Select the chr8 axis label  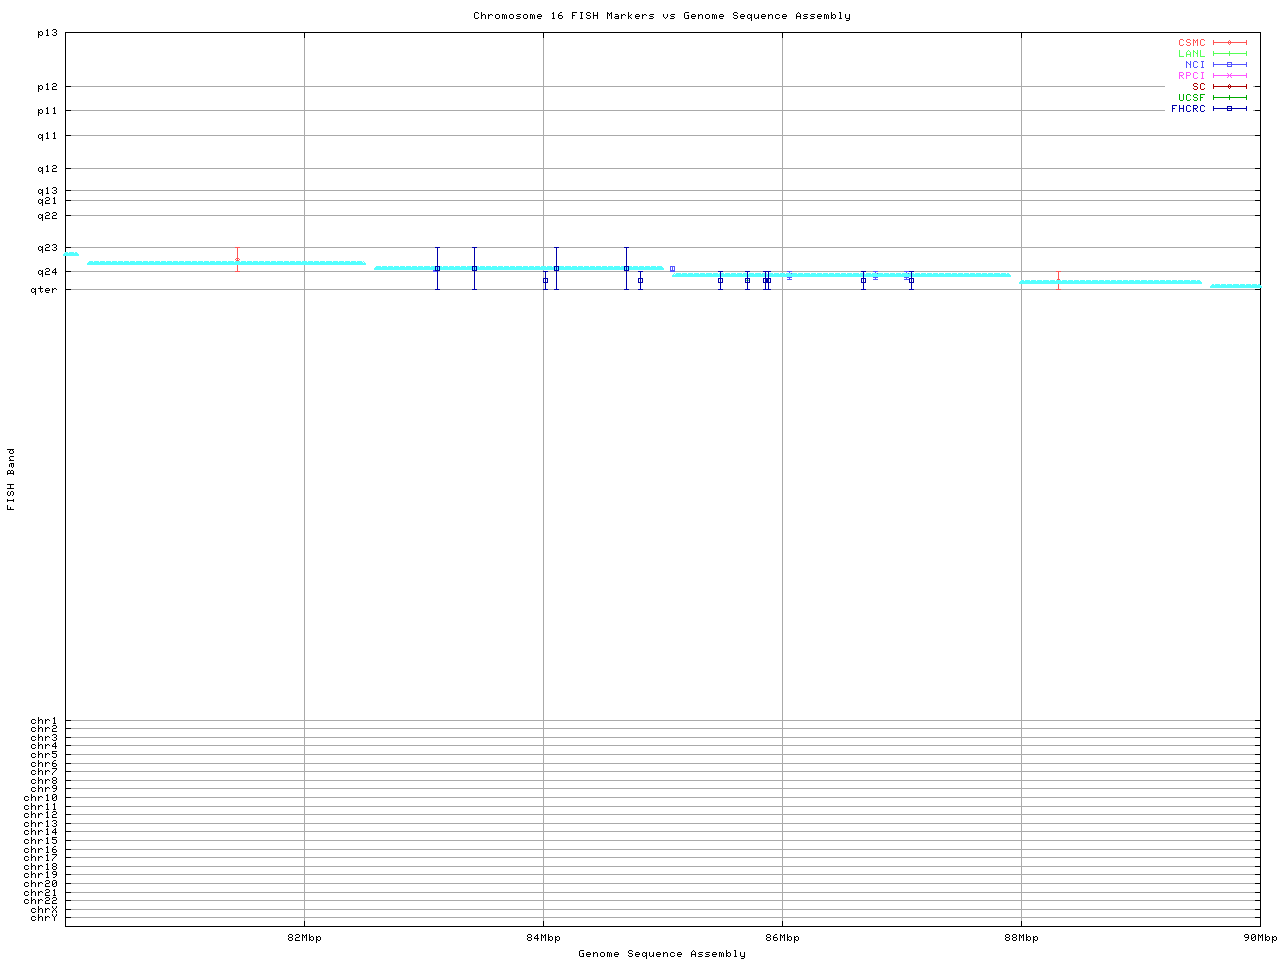tap(44, 781)
